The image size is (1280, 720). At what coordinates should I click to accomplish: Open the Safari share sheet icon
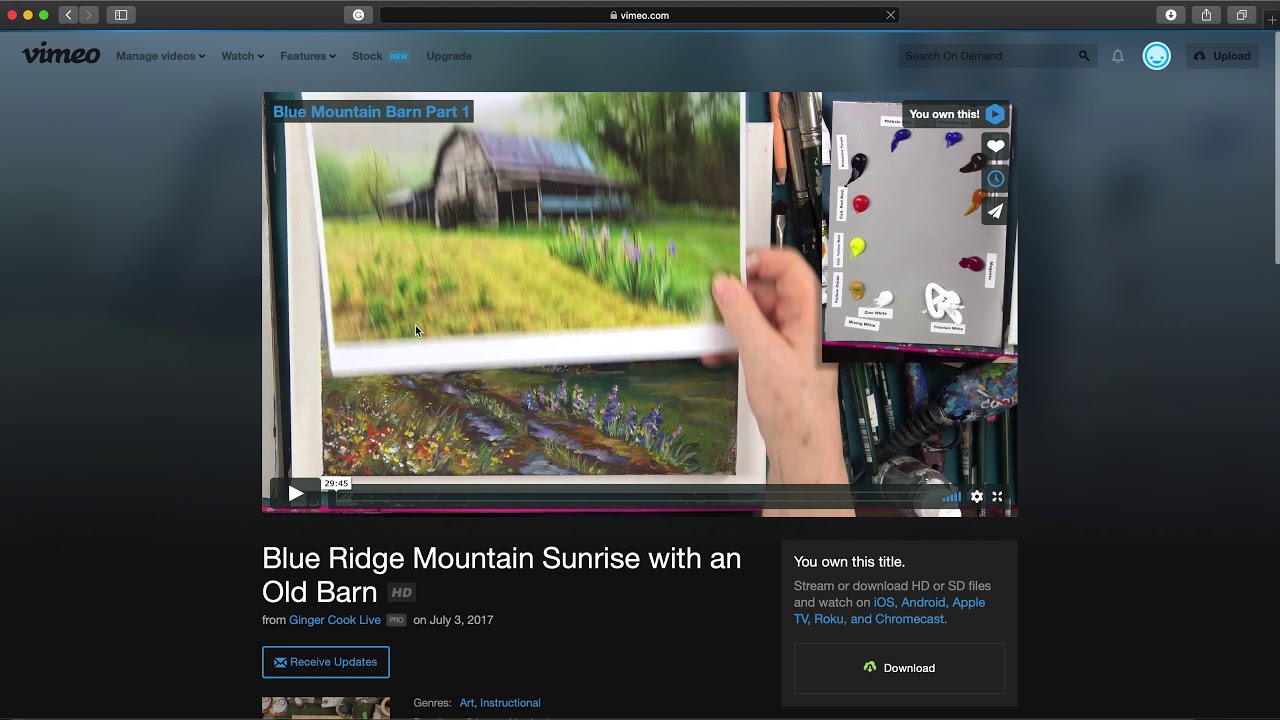coord(1206,15)
